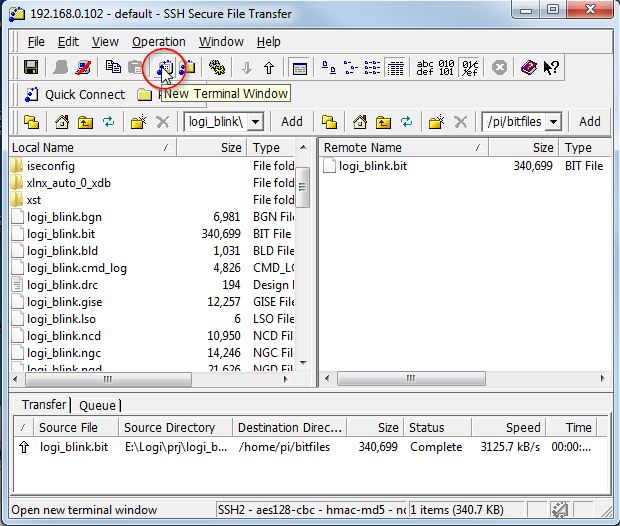
Task: Delete selected item in remote pane
Action: [x=460, y=122]
